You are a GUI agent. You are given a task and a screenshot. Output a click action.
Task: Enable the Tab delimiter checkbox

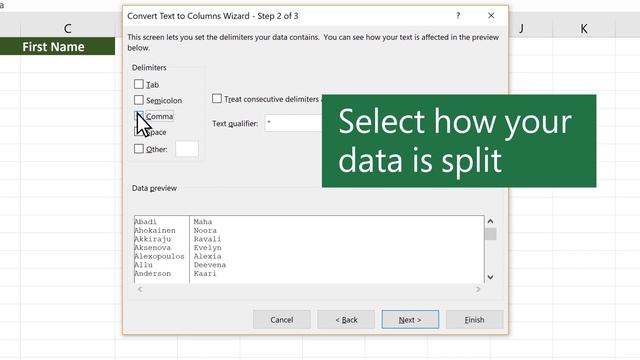139,84
